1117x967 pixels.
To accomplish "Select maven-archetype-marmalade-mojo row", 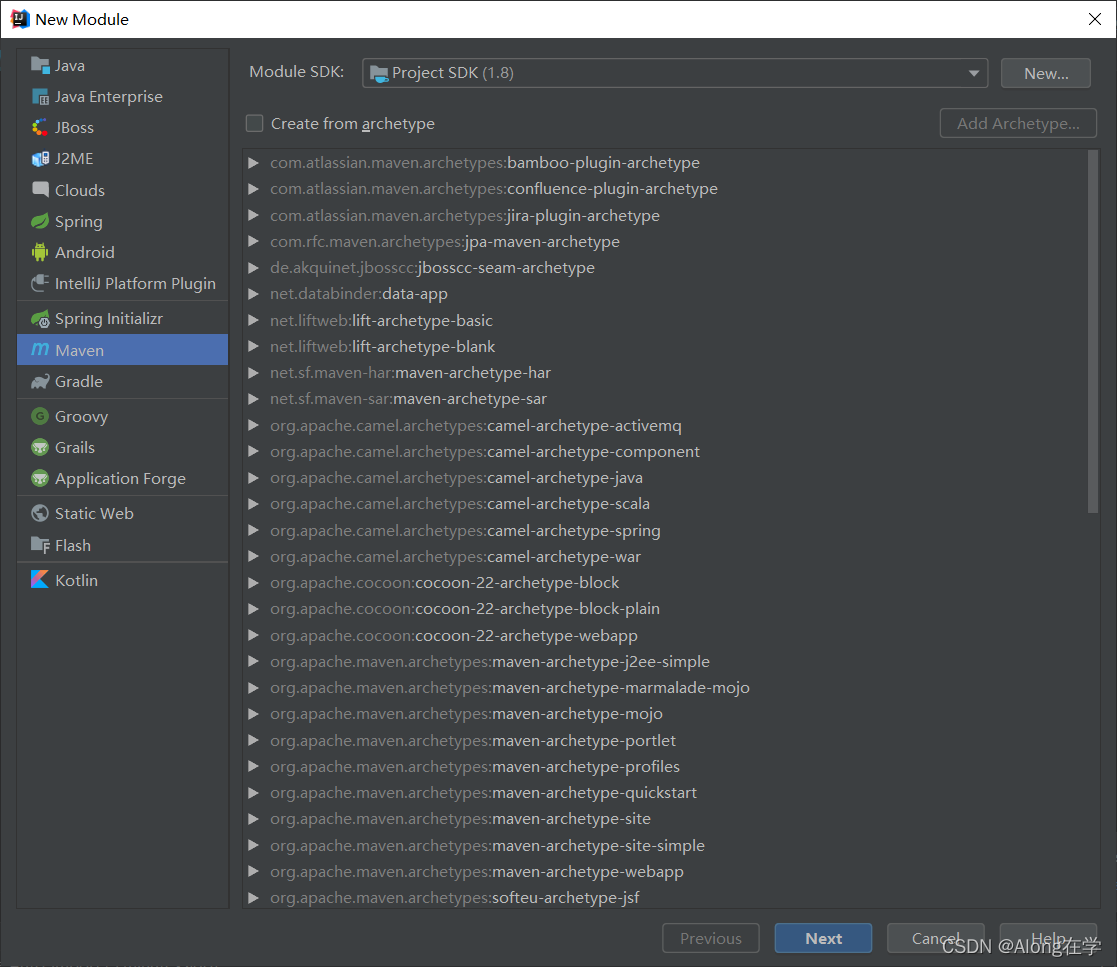I will point(665,688).
